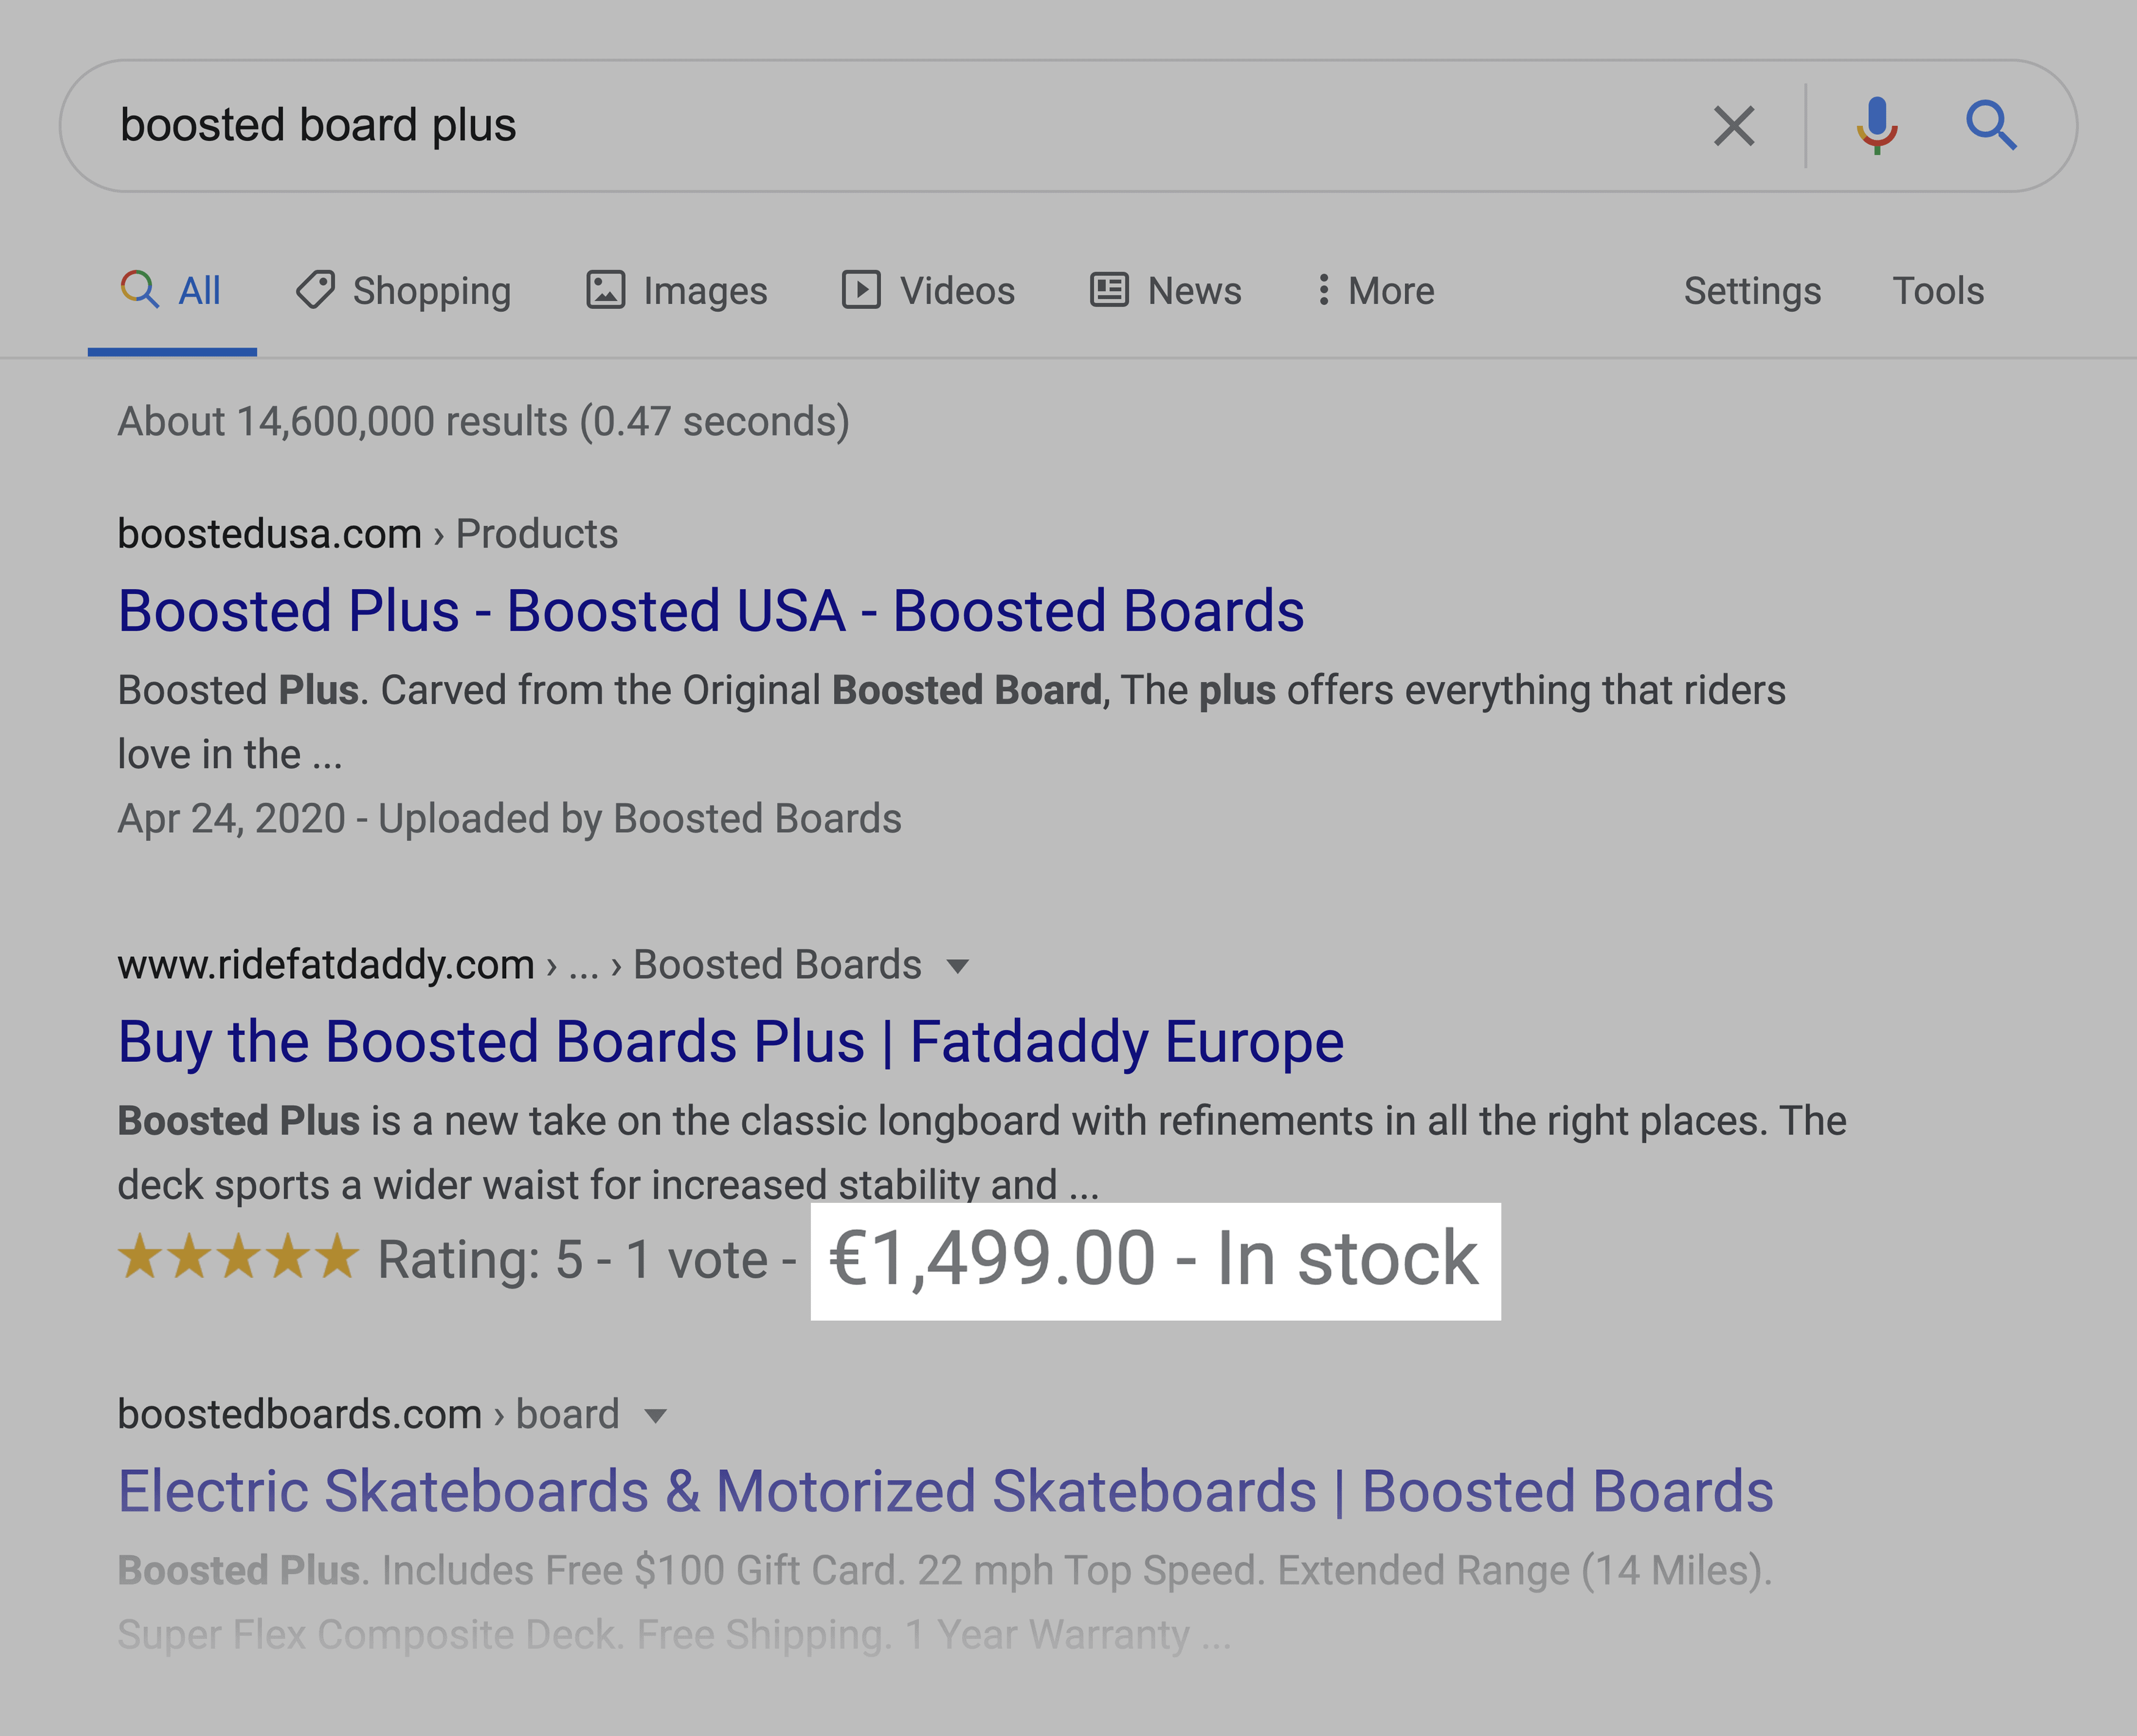Screen dimensions: 2137x1736
Task: Click the three-dot More icon
Action: [x=1323, y=290]
